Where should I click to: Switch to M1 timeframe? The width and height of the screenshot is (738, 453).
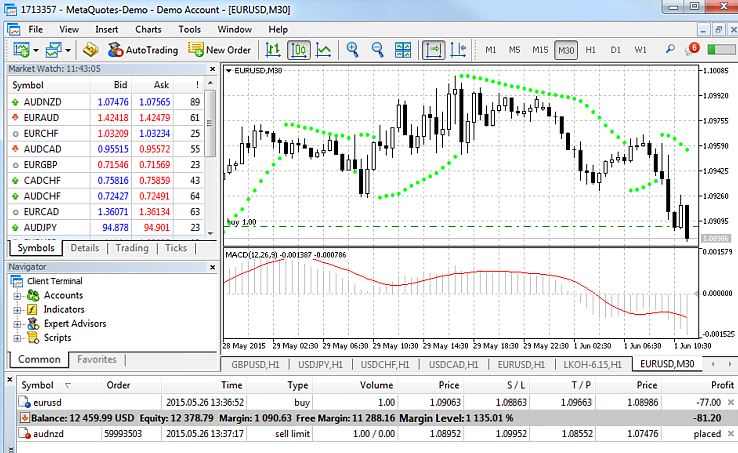click(x=490, y=49)
